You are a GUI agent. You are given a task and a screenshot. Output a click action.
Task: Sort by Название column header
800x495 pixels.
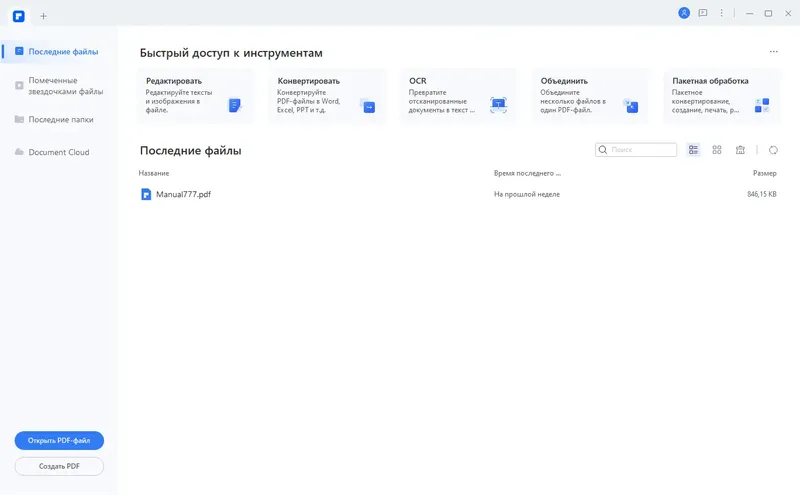click(154, 173)
